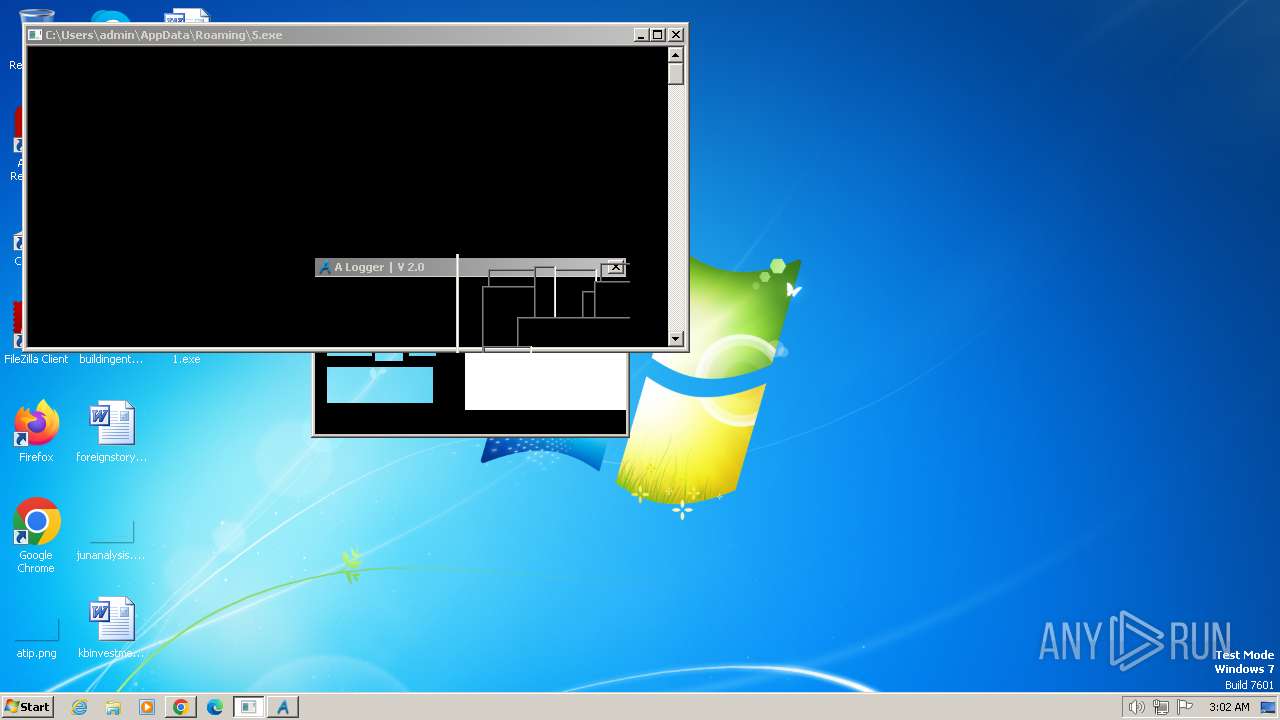Launch Internet Explorer from the taskbar
Viewport: 1280px width, 720px height.
coord(80,707)
